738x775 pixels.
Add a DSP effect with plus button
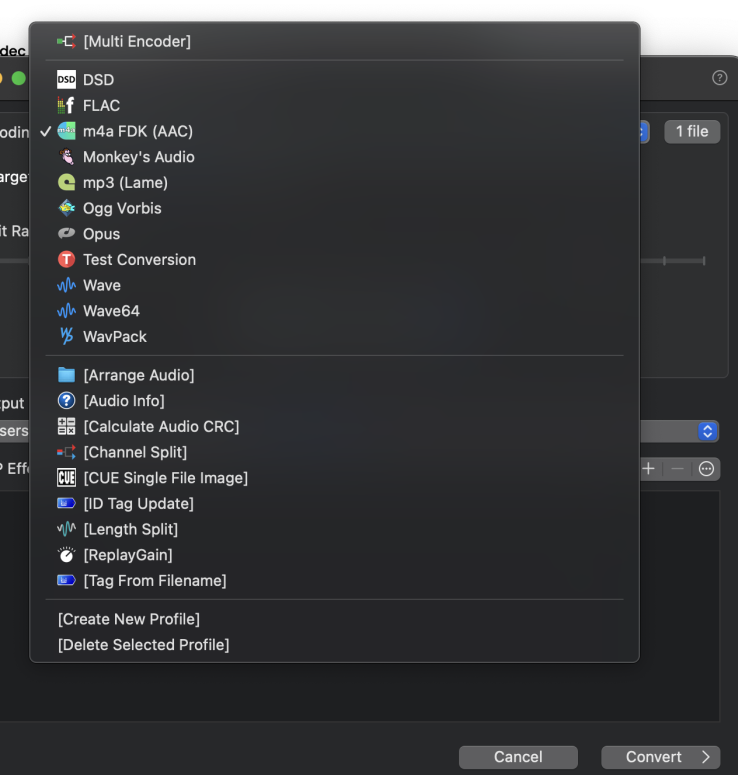(649, 469)
